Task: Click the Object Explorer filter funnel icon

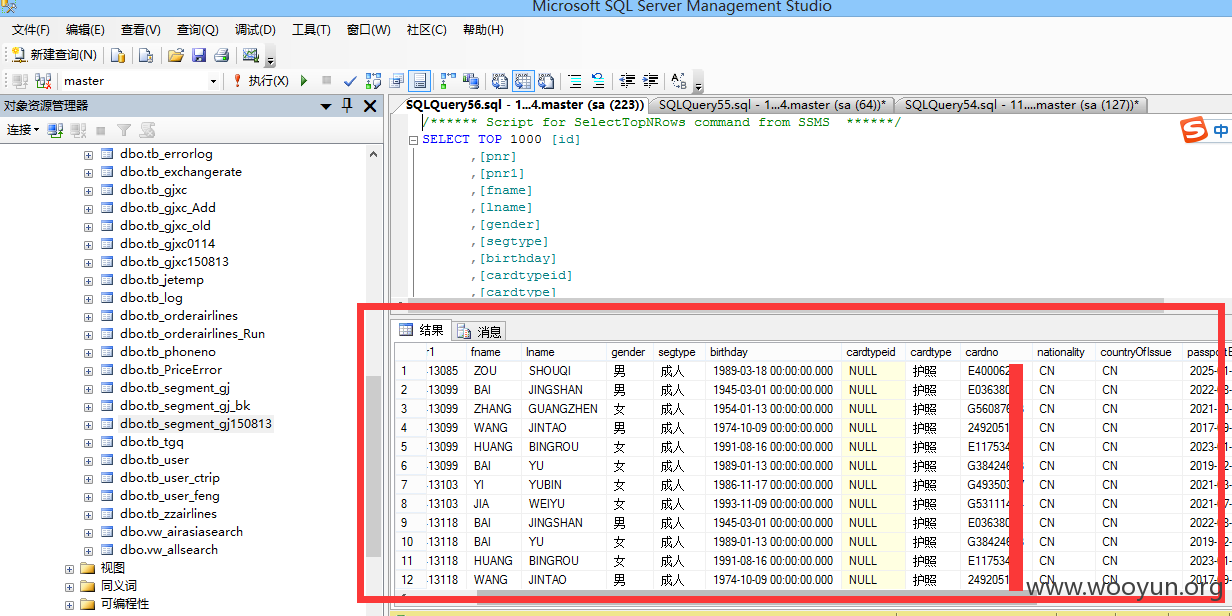Action: point(124,130)
